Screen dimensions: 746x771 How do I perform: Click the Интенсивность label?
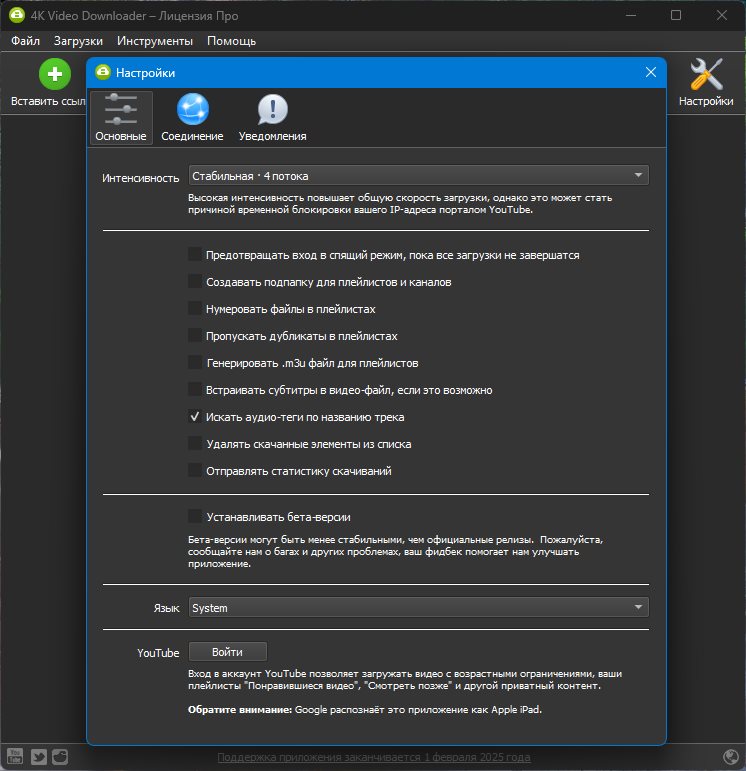point(141,178)
